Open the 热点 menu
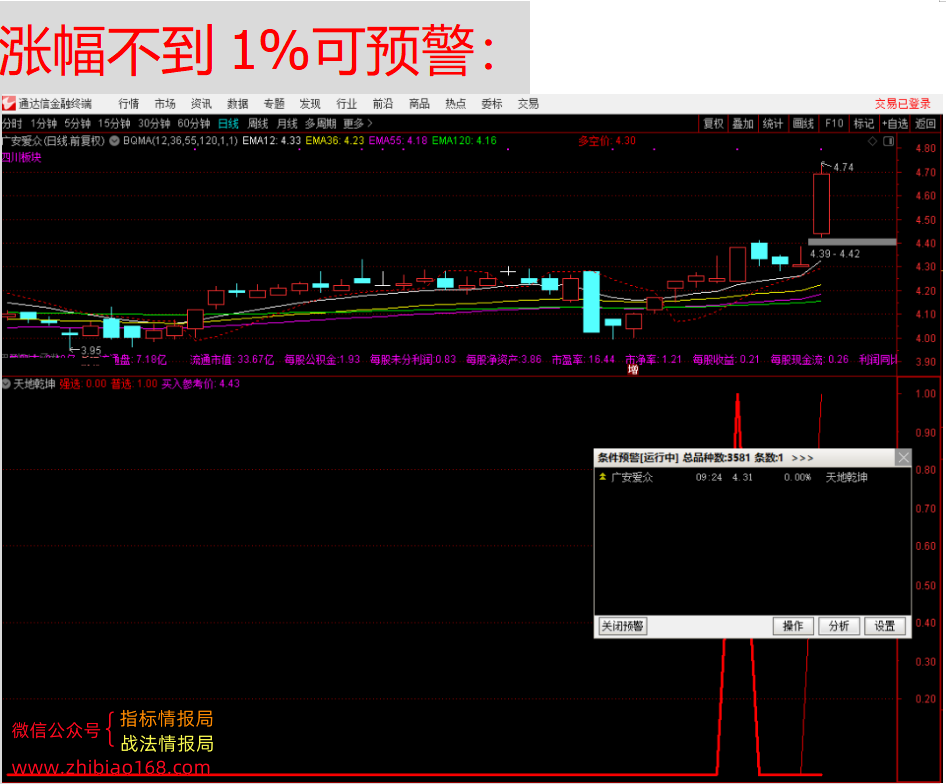This screenshot has height=784, width=946. (x=456, y=104)
